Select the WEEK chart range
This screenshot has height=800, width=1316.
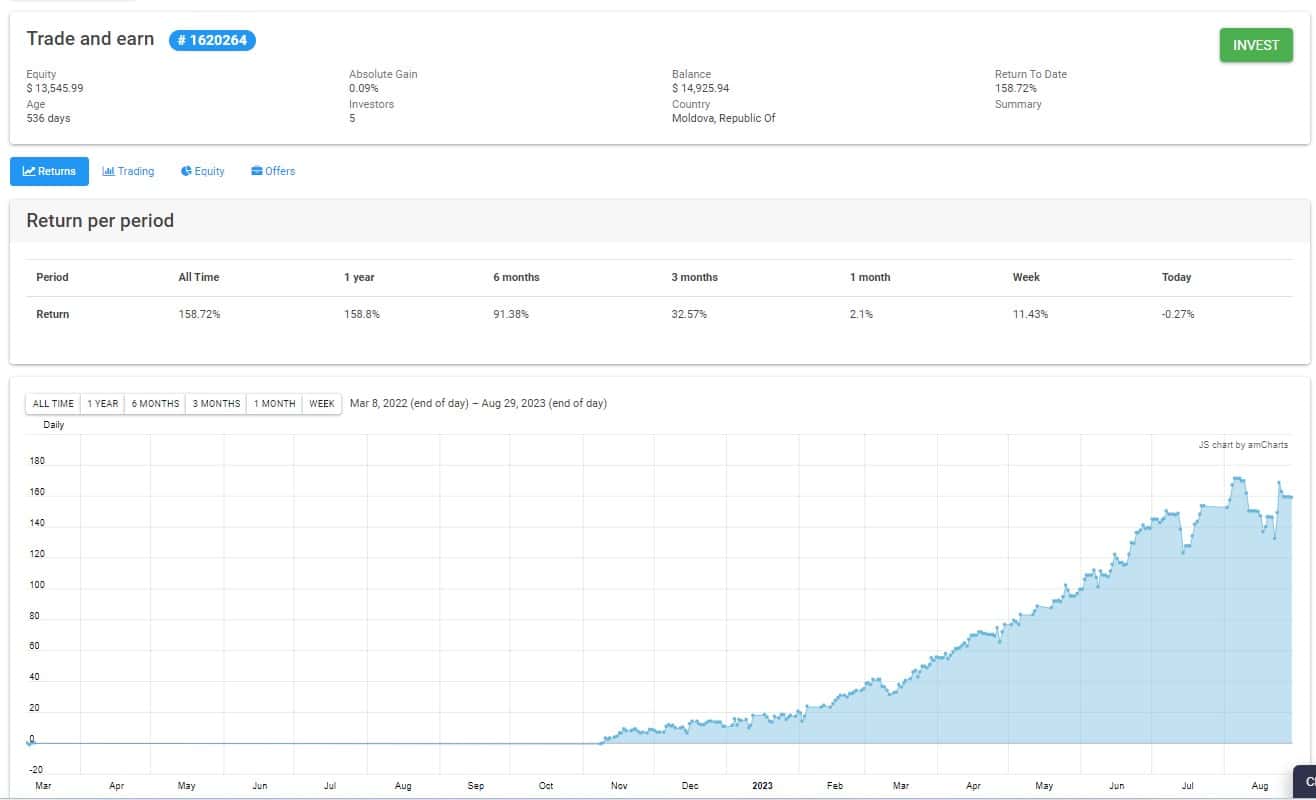coord(322,404)
